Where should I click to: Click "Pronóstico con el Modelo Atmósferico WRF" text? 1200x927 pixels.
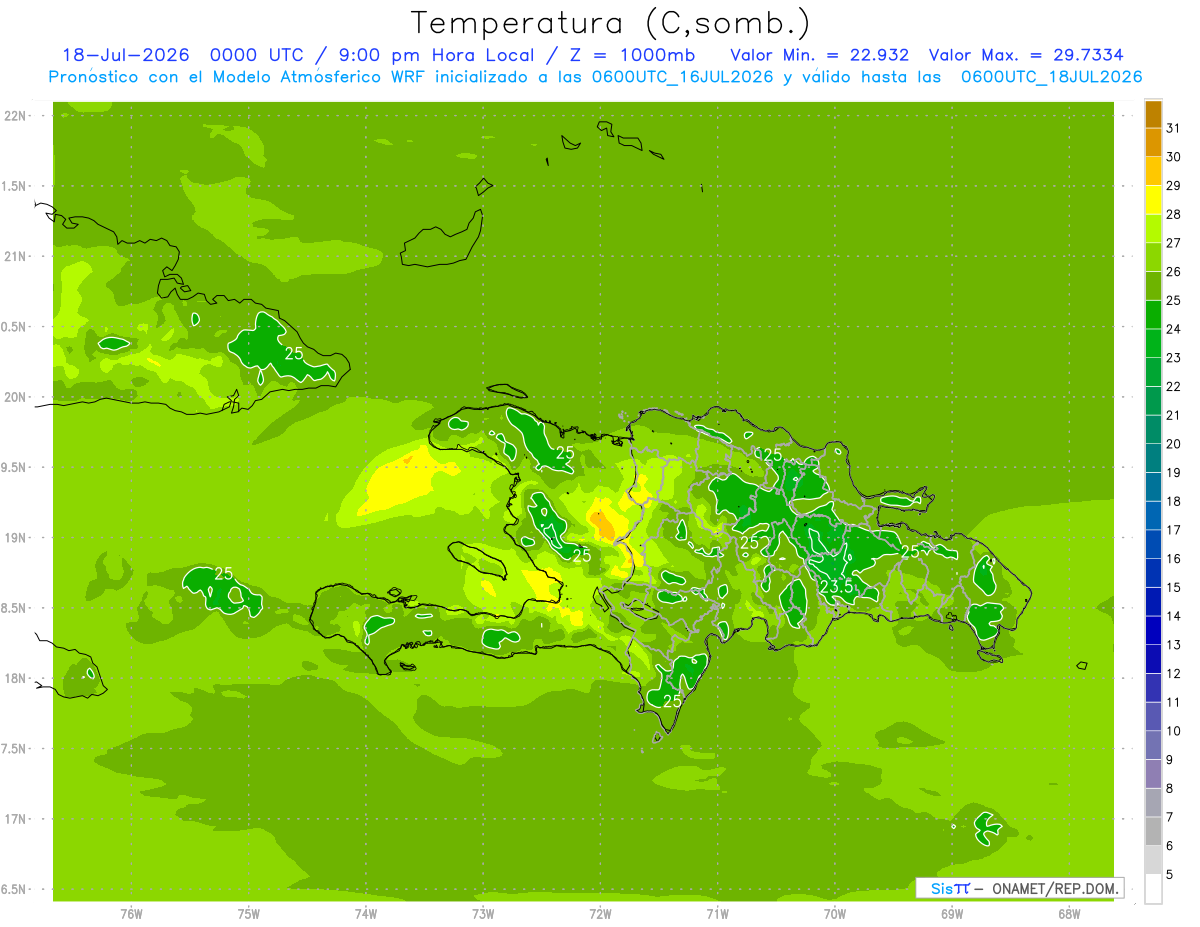coord(239,77)
